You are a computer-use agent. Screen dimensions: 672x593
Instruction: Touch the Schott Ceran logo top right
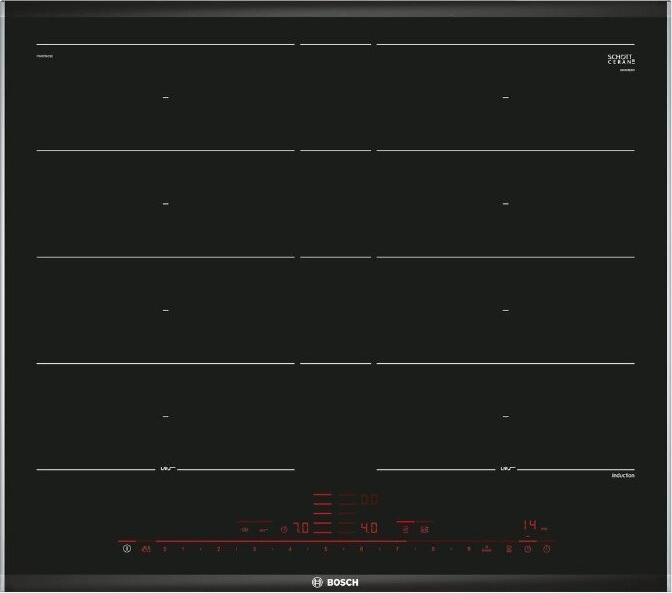click(621, 60)
